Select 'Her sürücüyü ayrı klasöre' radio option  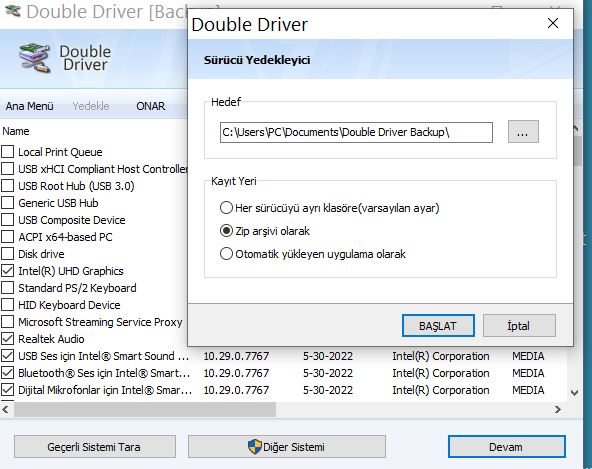pos(226,208)
